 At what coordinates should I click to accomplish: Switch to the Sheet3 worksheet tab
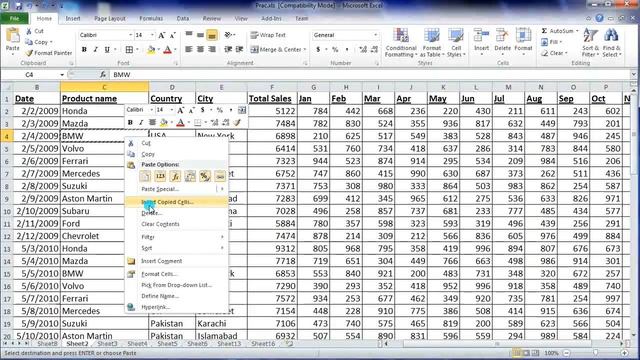tap(107, 344)
